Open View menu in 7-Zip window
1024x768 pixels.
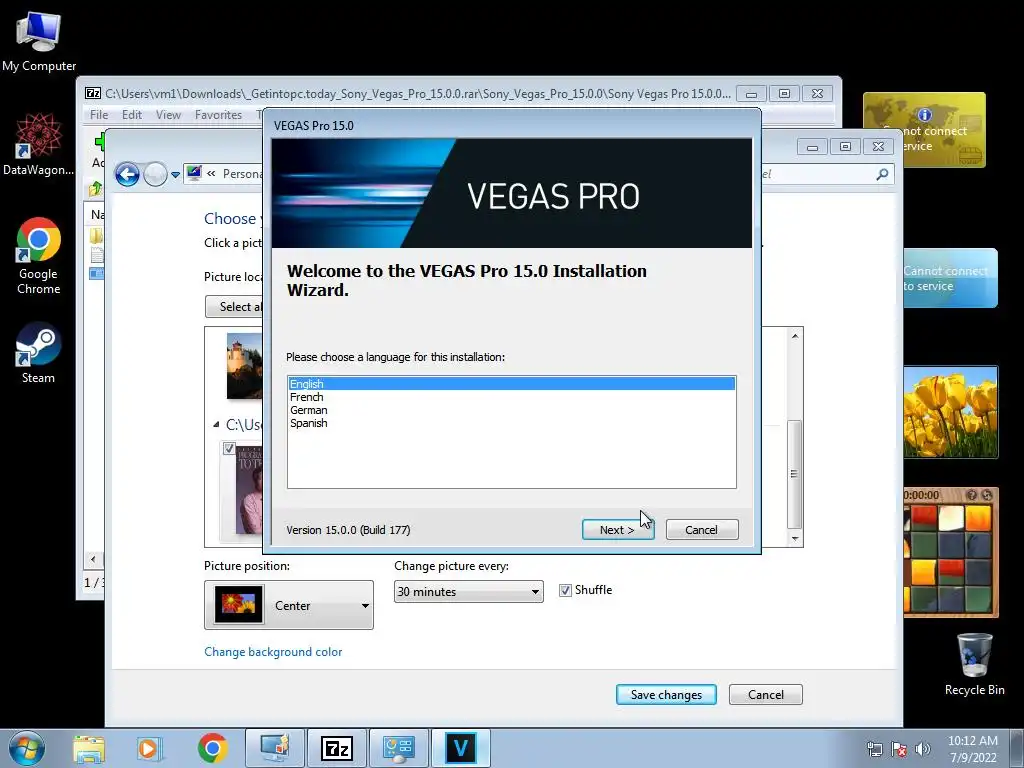[168, 114]
